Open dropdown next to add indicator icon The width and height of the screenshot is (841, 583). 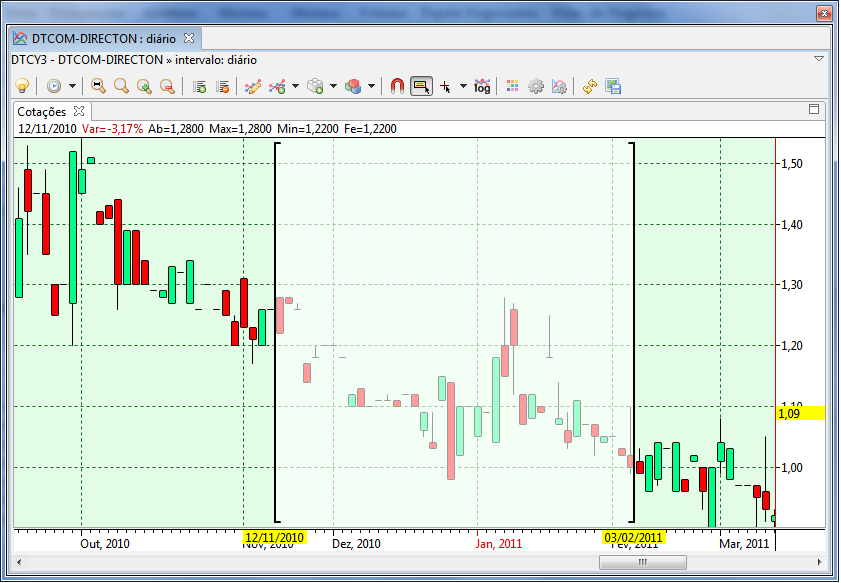coord(295,86)
